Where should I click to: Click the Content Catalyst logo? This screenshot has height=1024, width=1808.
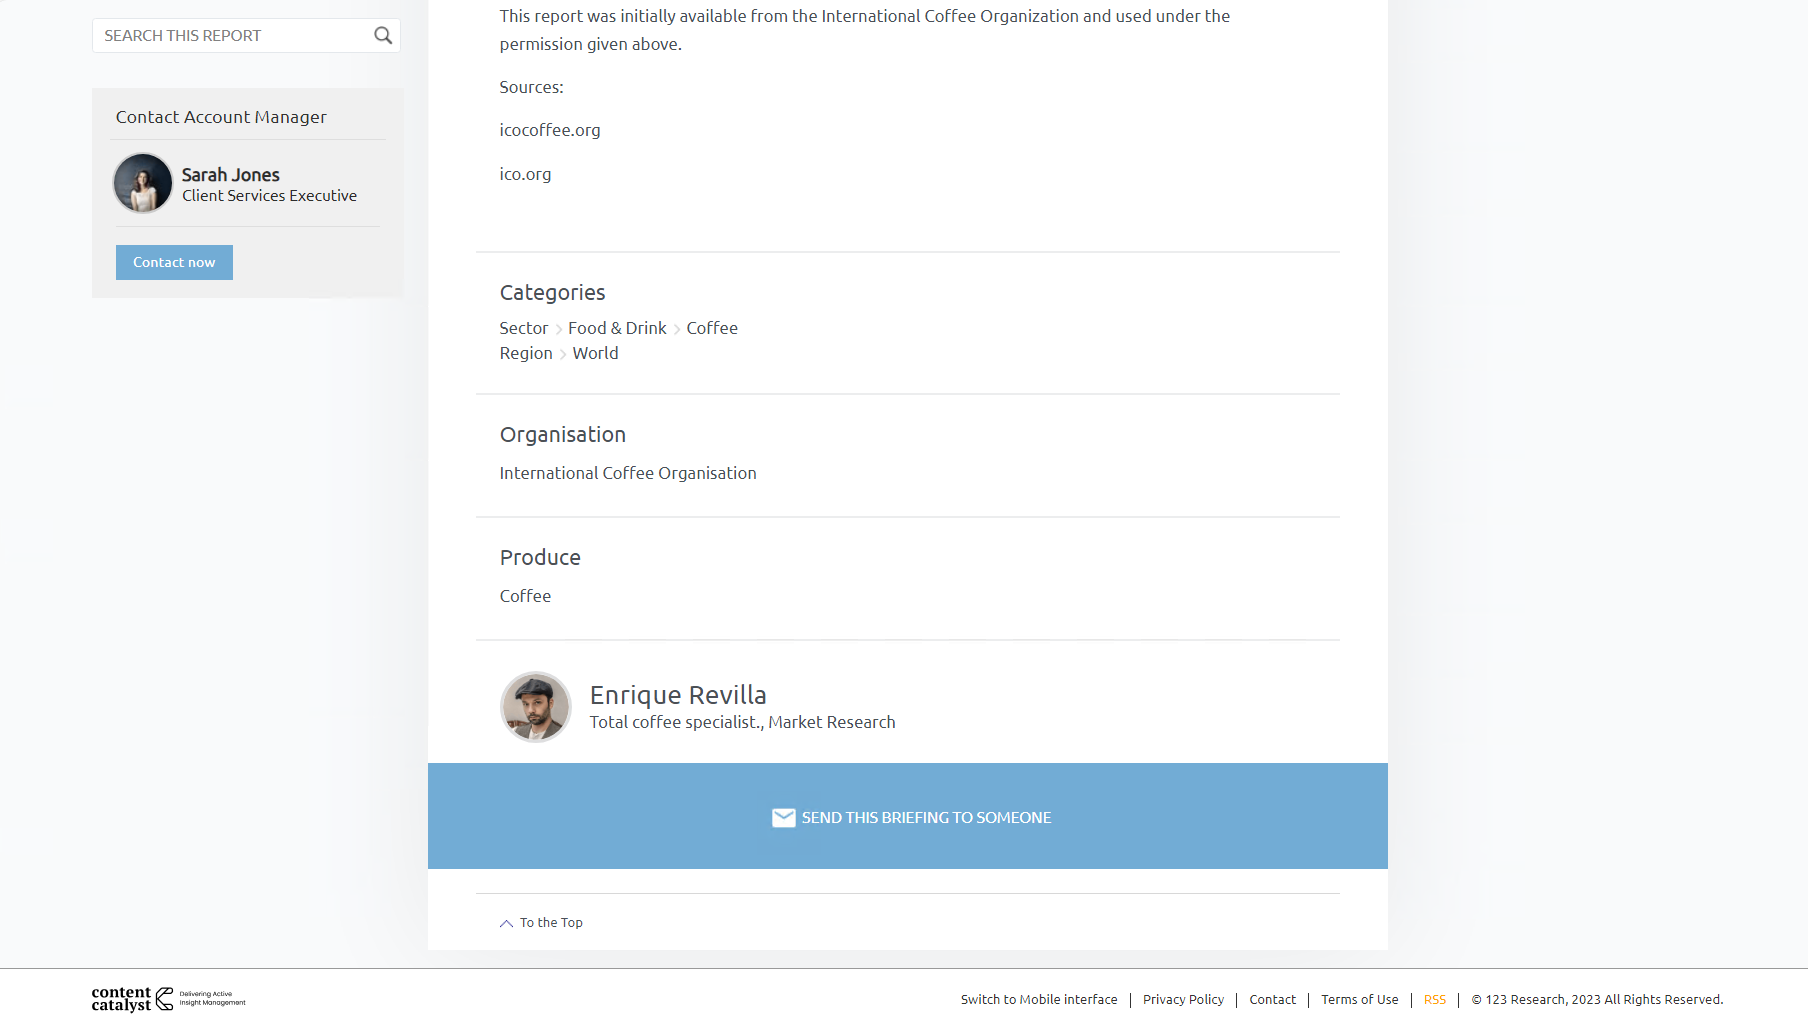coord(168,999)
